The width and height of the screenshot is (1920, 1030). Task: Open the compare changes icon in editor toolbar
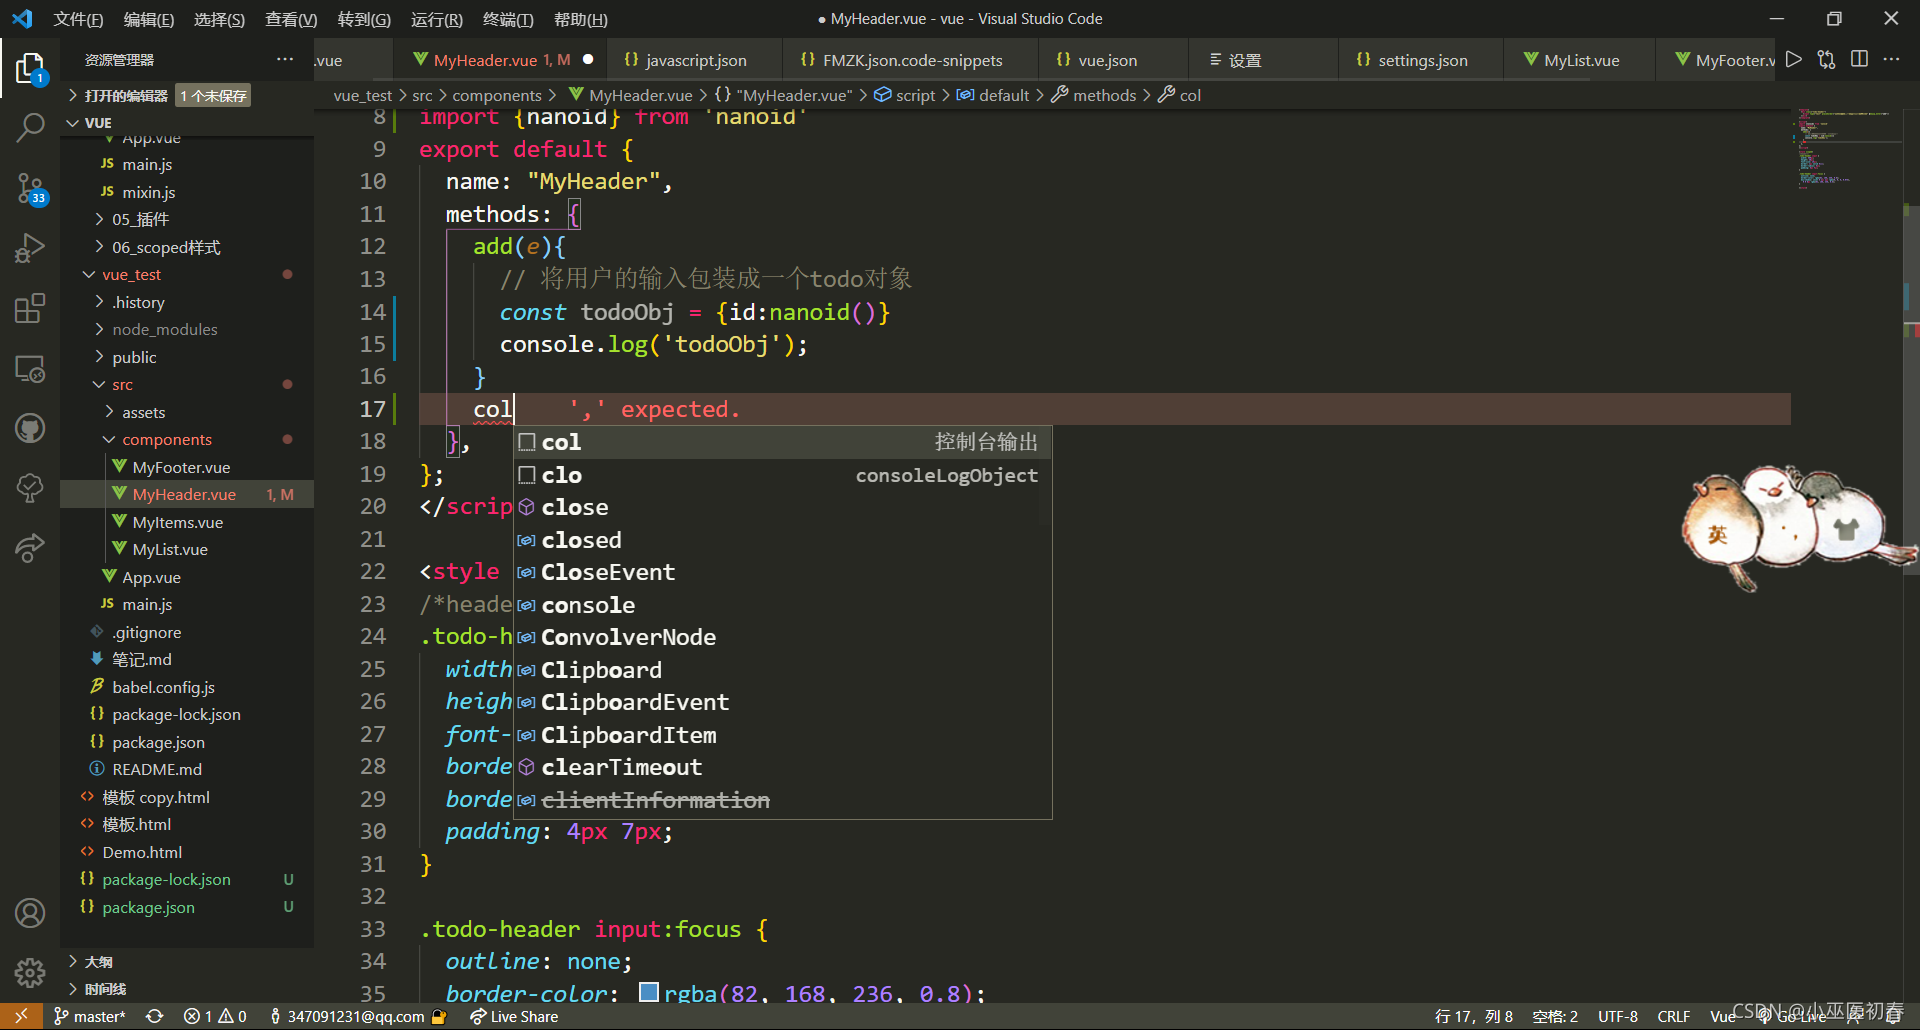point(1826,60)
